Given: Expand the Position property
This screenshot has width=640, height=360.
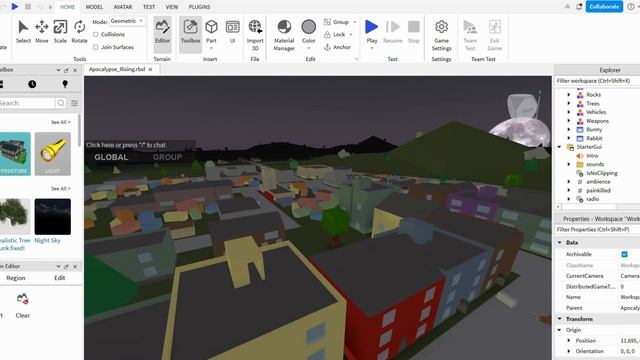Looking at the screenshot, I should pos(569,340).
